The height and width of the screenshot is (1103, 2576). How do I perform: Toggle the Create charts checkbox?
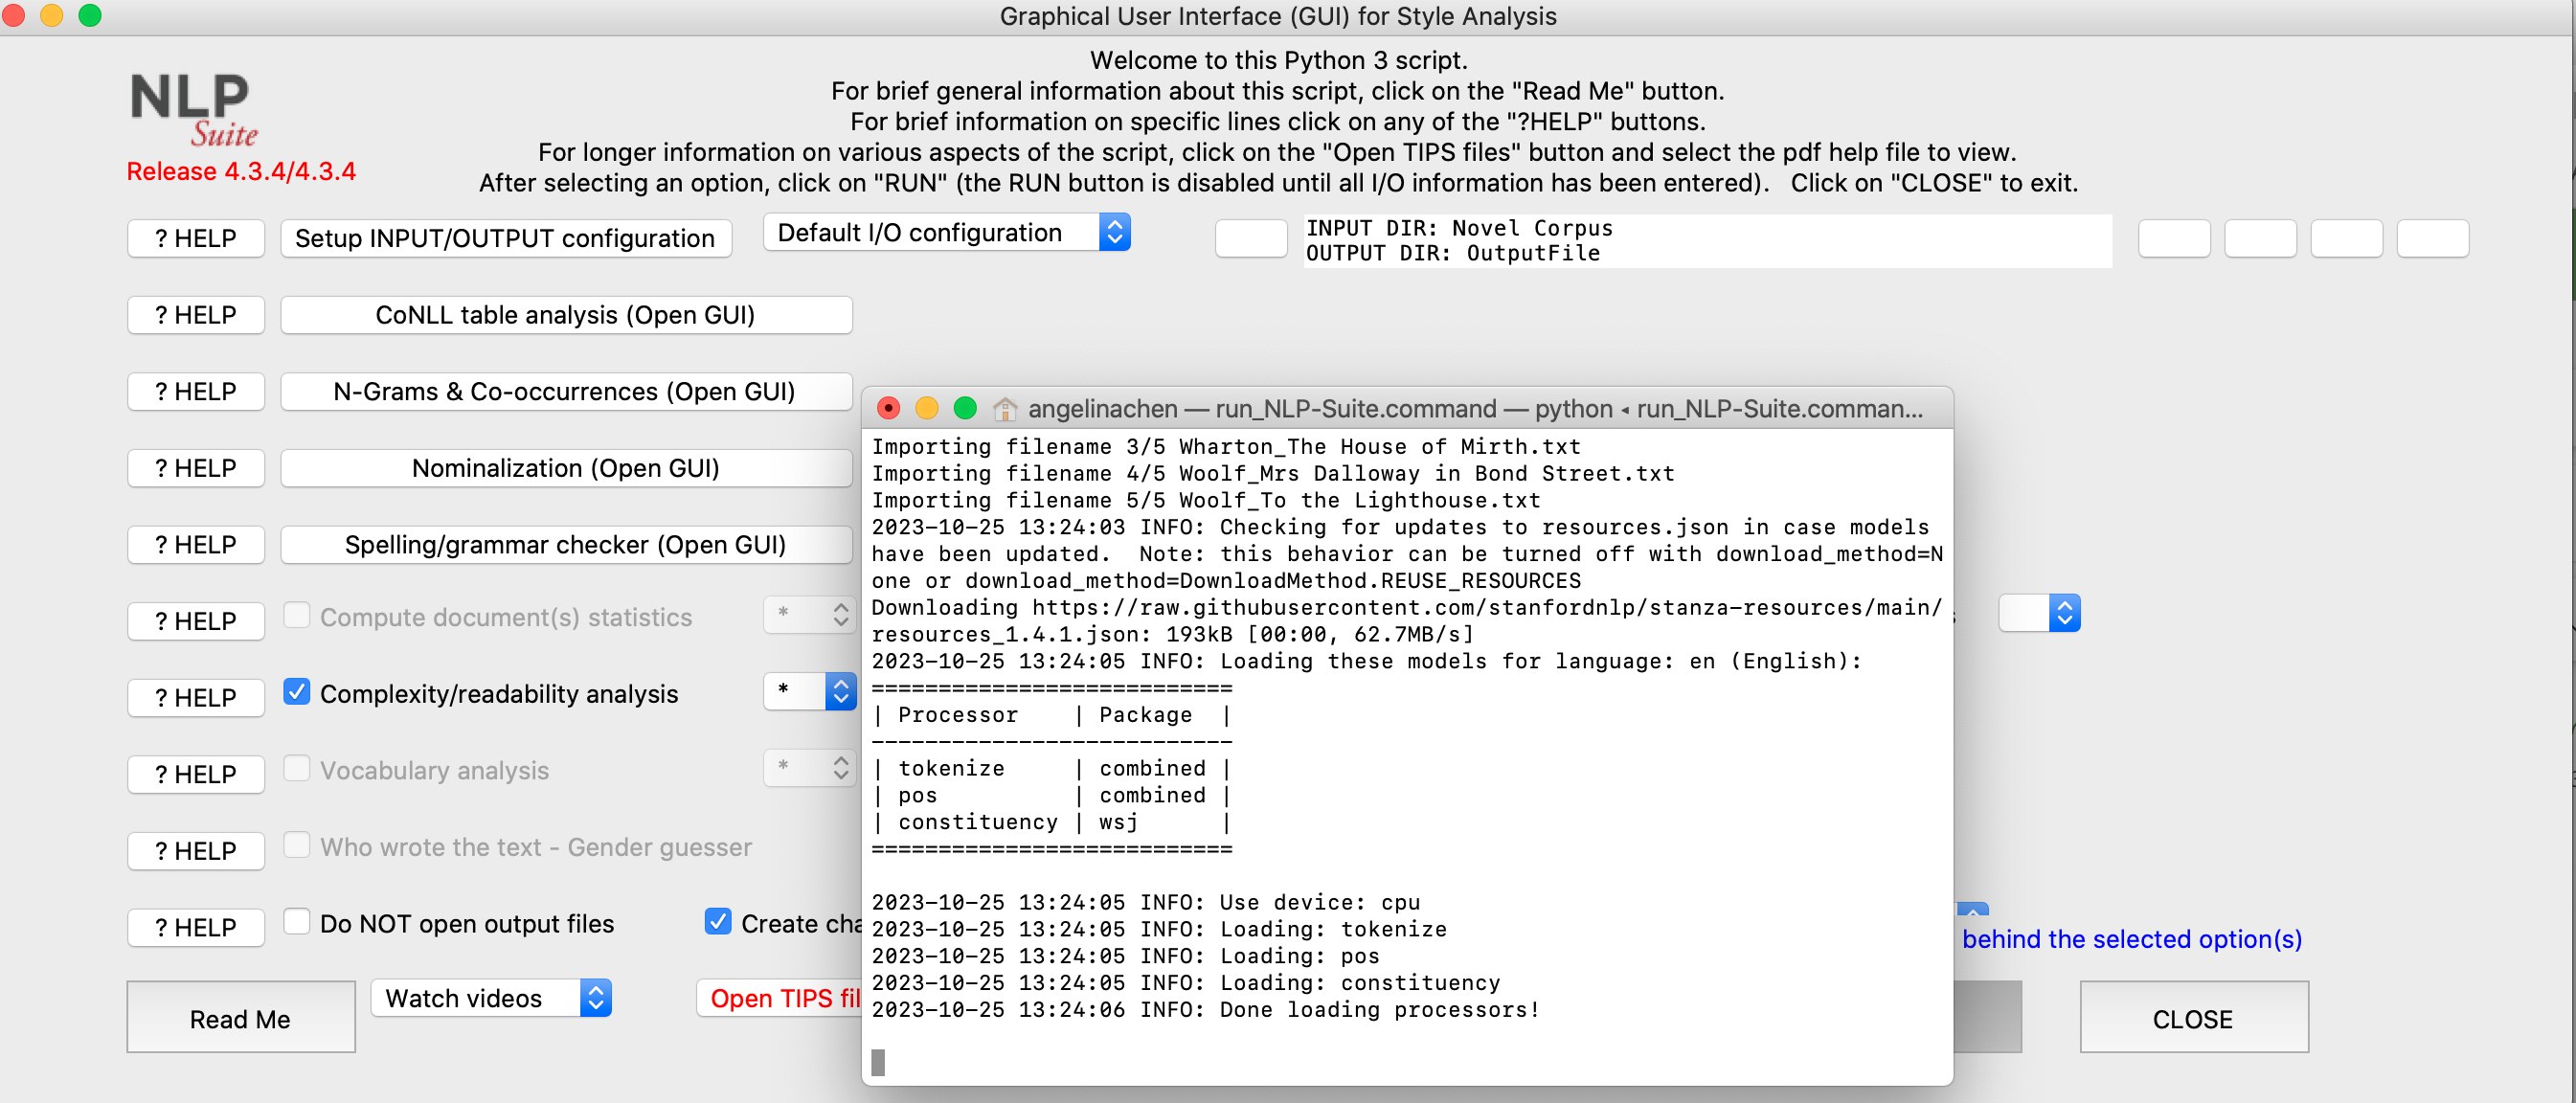coord(717,921)
